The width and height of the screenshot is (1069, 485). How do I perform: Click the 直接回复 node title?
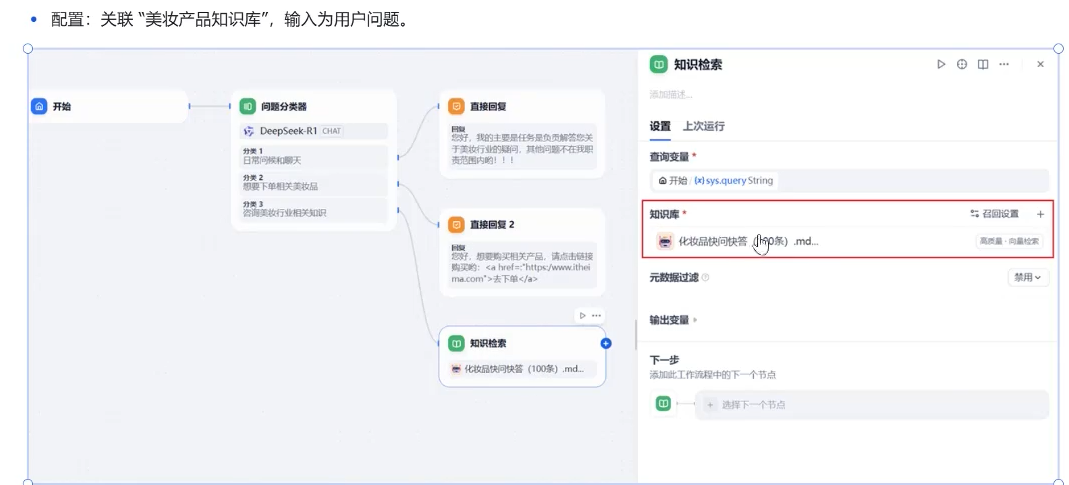coord(488,106)
